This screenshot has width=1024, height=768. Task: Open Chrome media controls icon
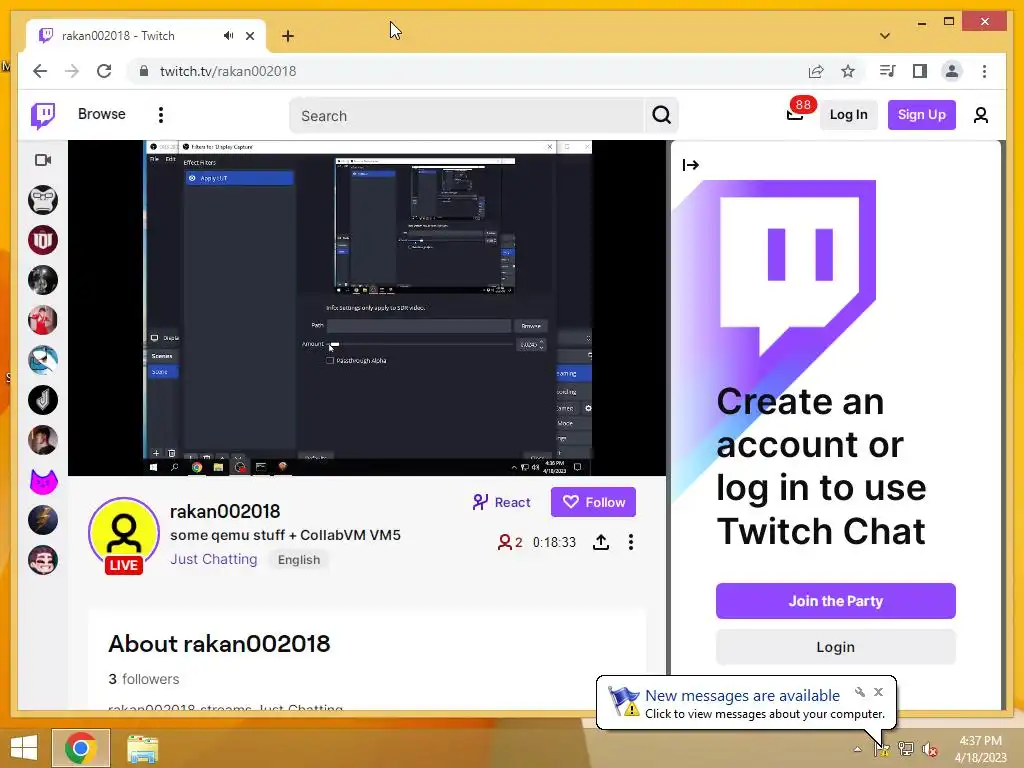[x=887, y=71]
